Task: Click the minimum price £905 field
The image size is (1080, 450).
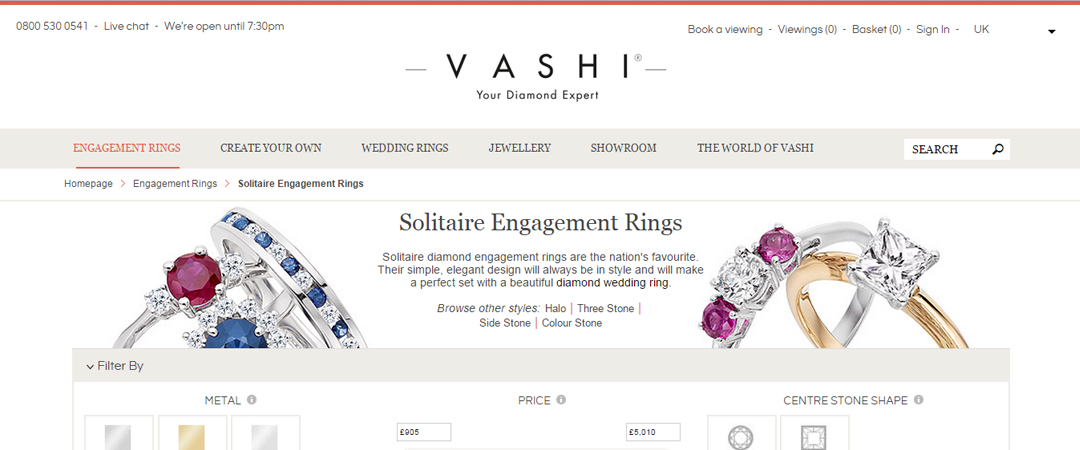Action: point(424,432)
